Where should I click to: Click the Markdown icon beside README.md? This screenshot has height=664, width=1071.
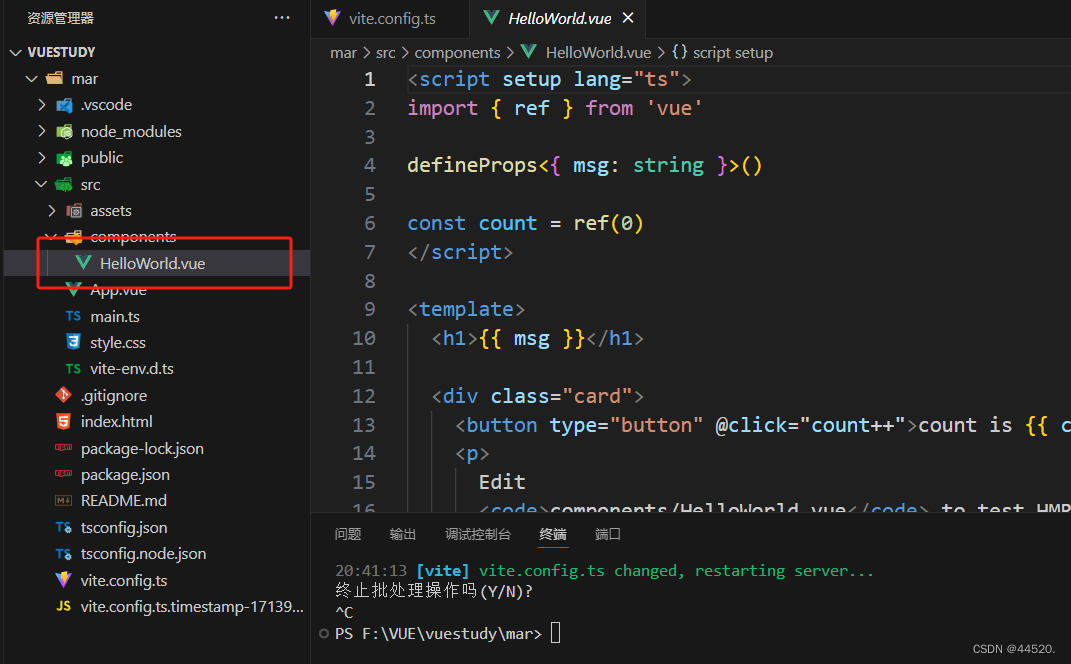62,500
